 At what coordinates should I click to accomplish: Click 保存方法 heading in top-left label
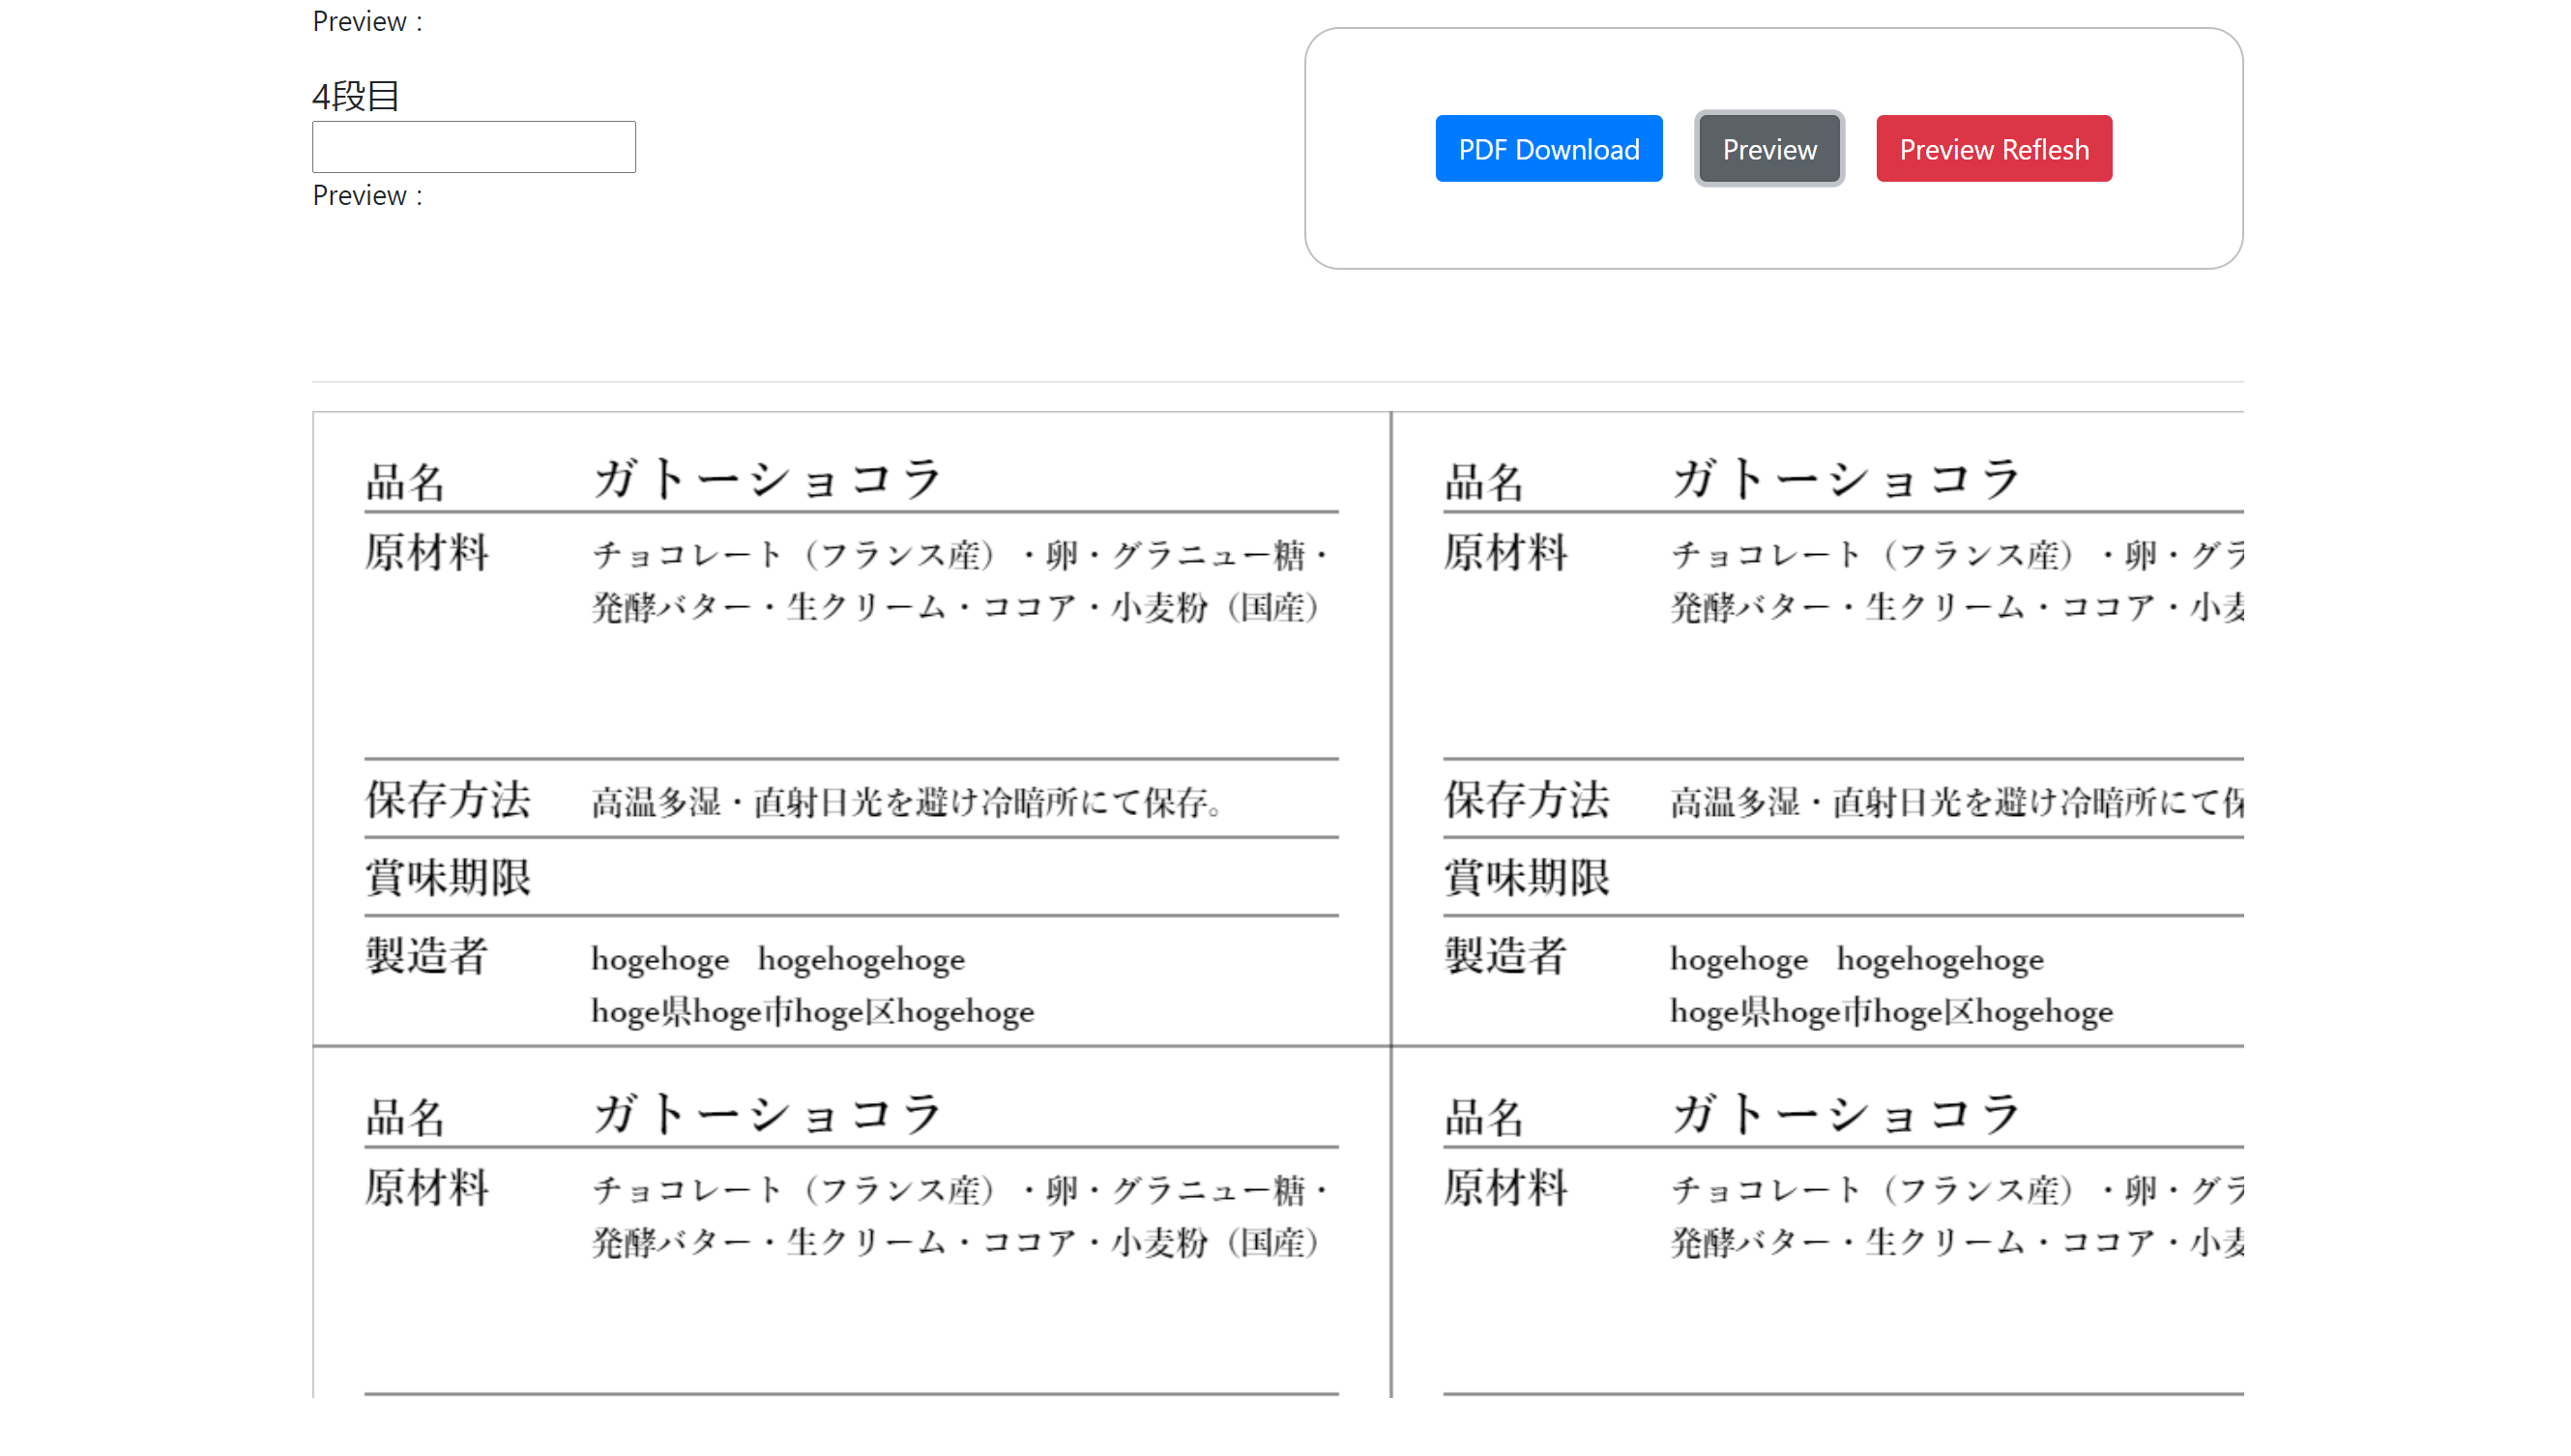447,800
